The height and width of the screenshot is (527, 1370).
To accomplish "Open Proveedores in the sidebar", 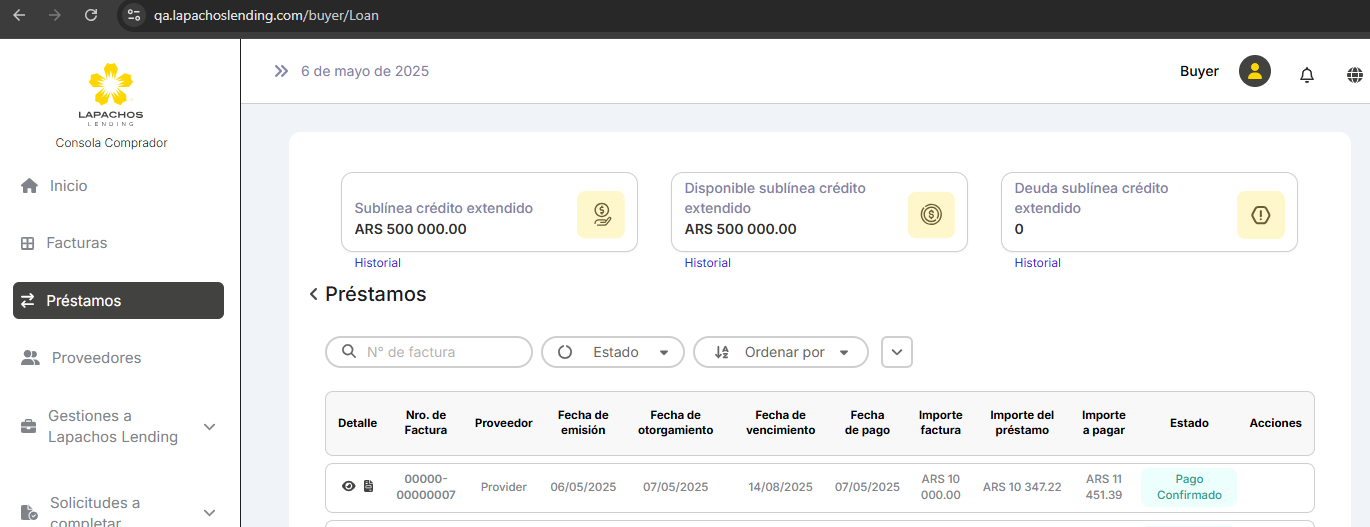I will click(x=96, y=358).
